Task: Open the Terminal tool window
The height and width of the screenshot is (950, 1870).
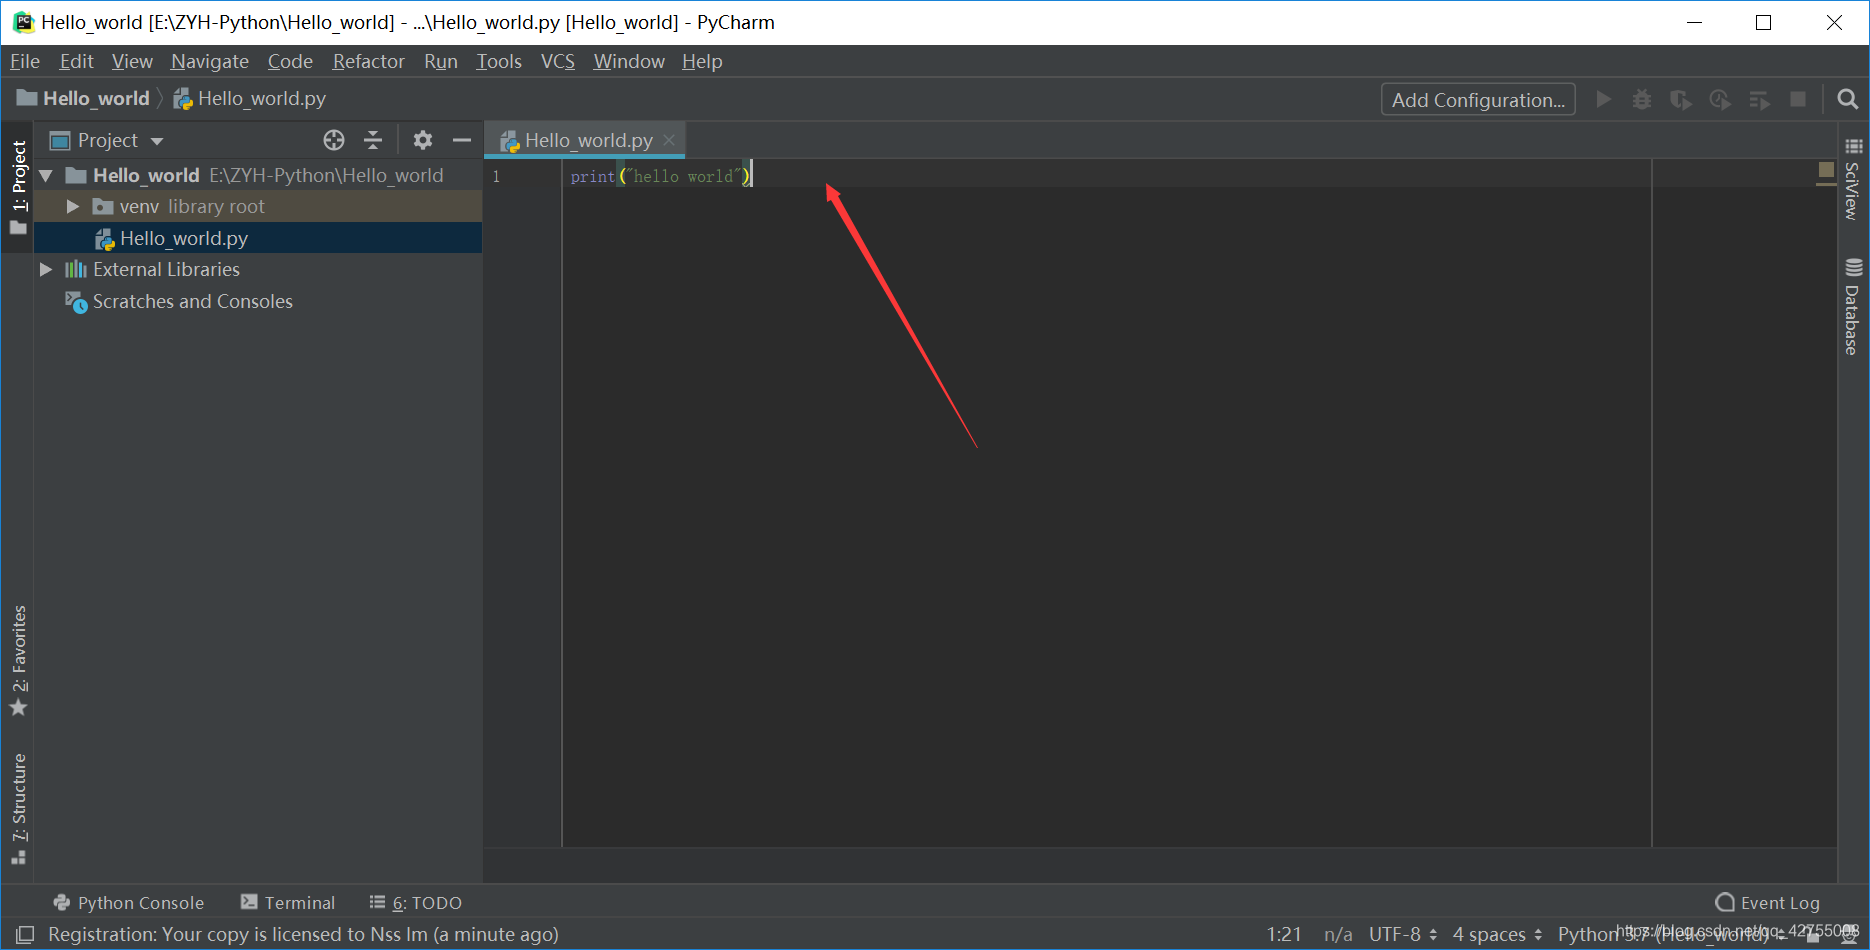Action: 288,902
